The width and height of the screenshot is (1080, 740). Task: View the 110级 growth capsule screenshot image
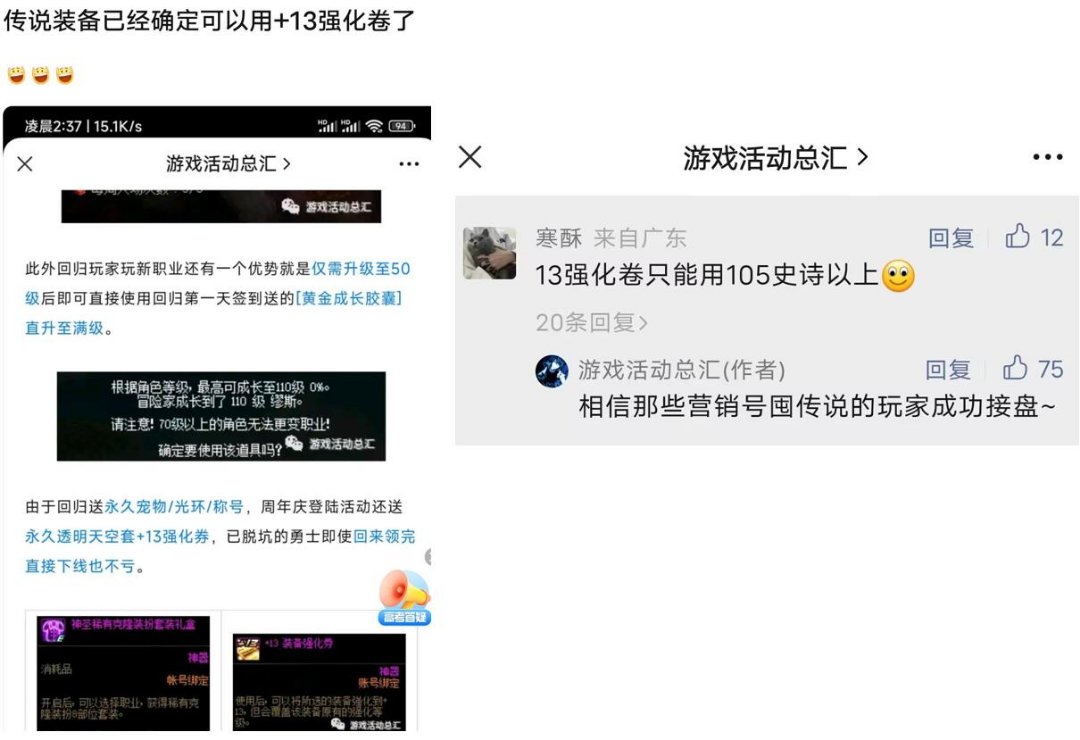[x=221, y=416]
